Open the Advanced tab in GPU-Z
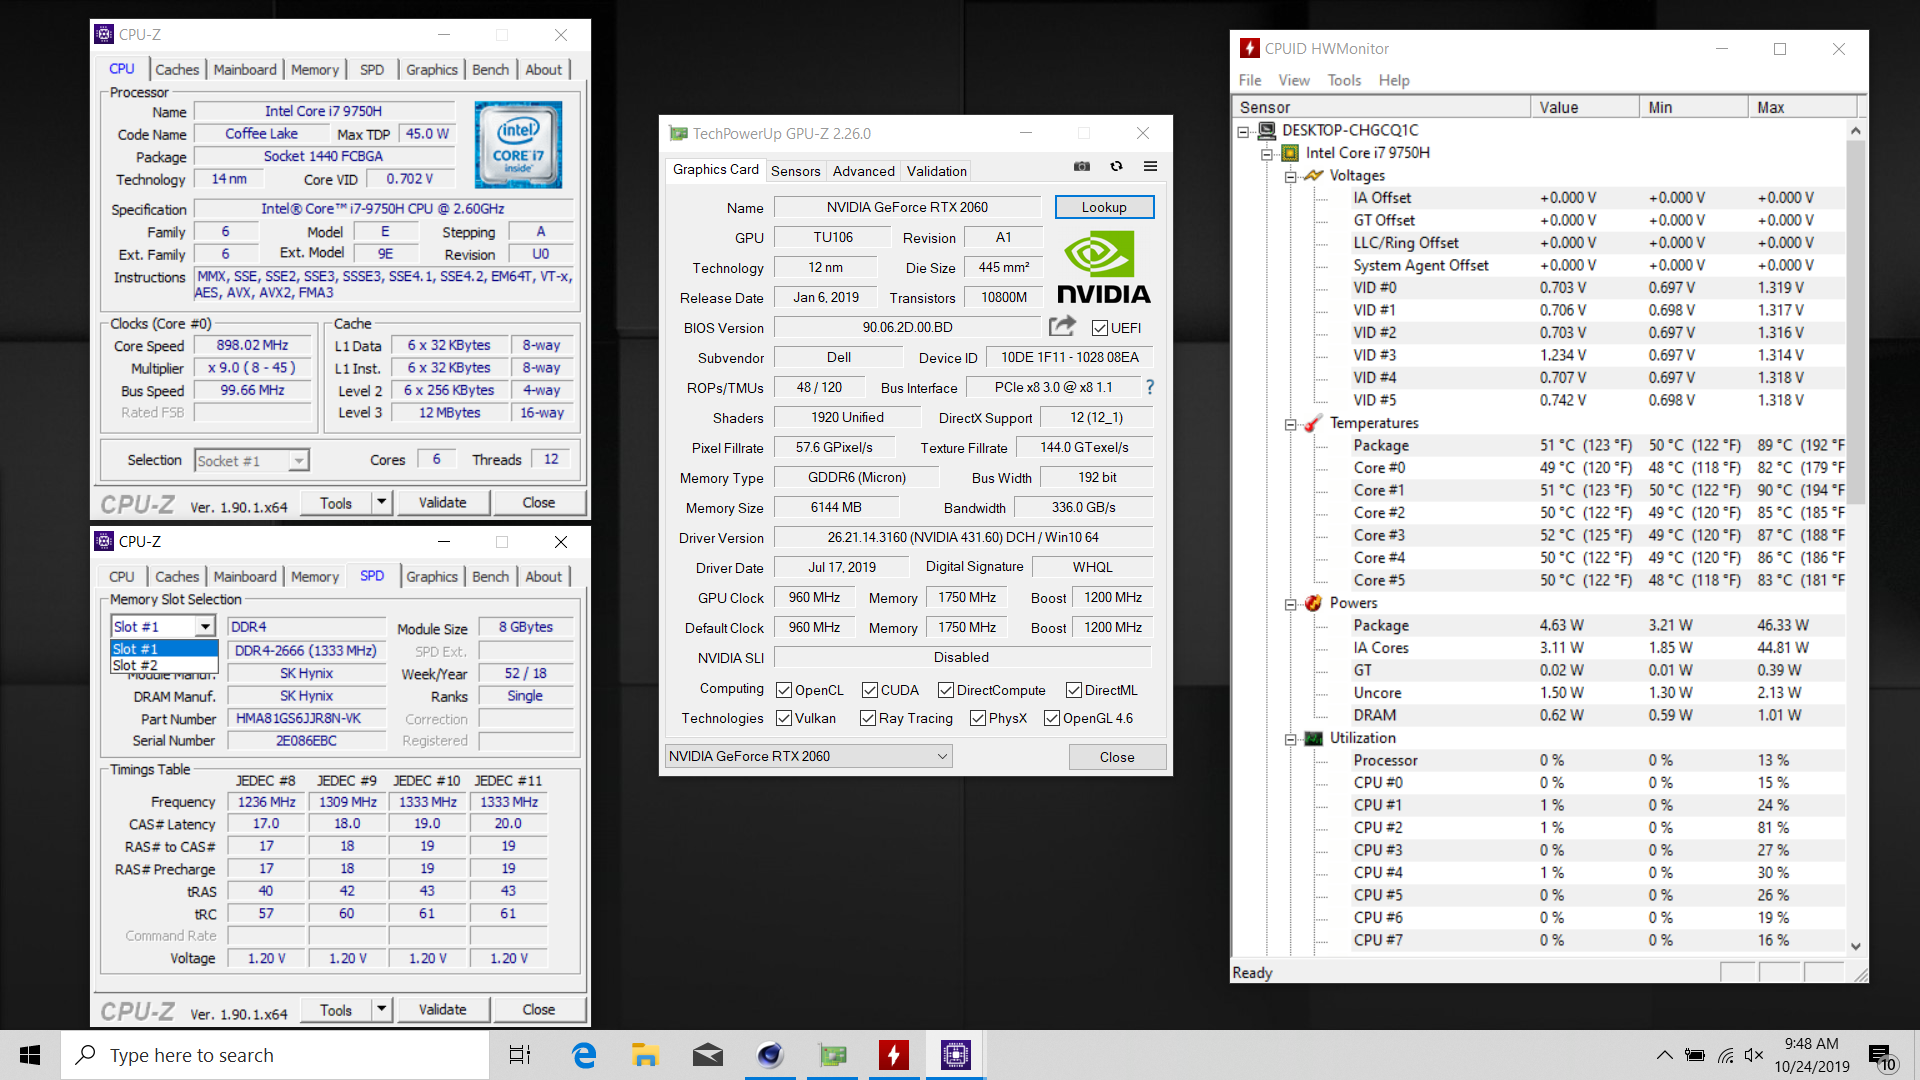Screen dimensions: 1920x1080 coord(864,171)
